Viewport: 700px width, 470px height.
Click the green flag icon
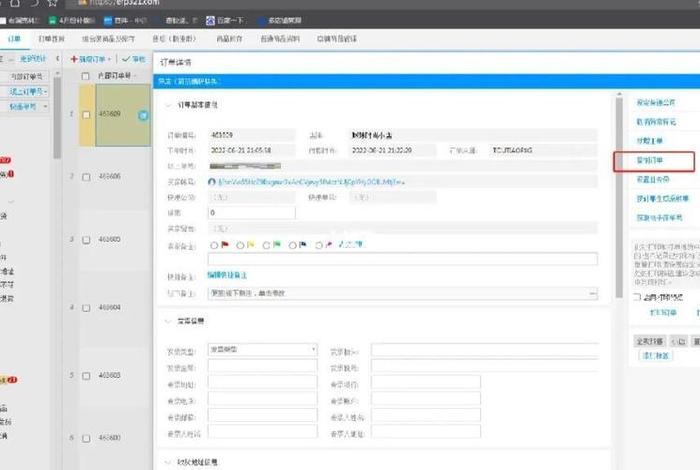click(x=277, y=245)
